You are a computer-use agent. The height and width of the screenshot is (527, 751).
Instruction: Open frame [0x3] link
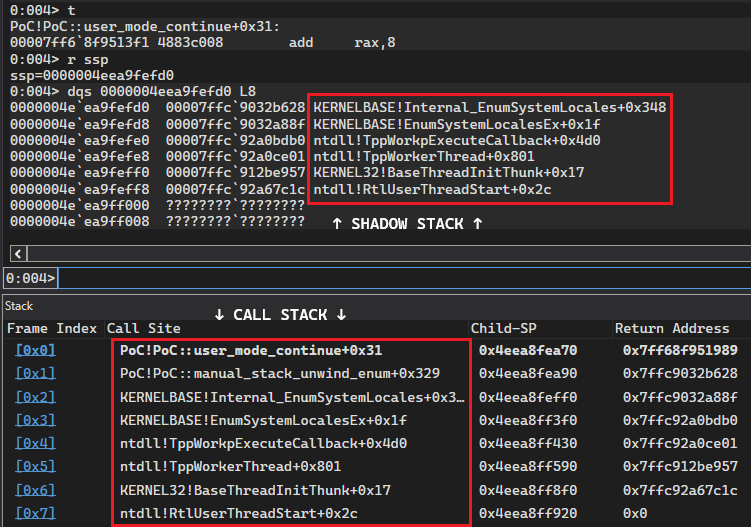coord(35,420)
